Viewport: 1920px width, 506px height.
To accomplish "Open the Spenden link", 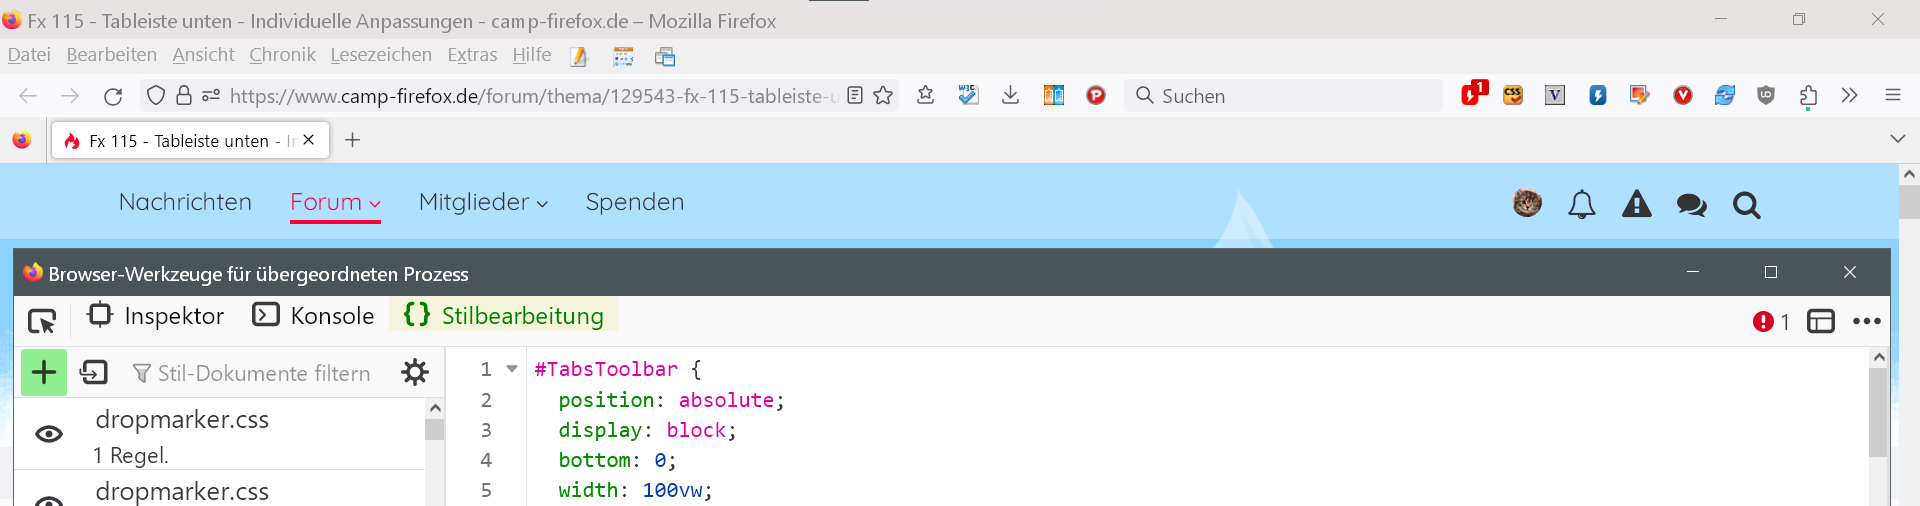I will point(635,202).
